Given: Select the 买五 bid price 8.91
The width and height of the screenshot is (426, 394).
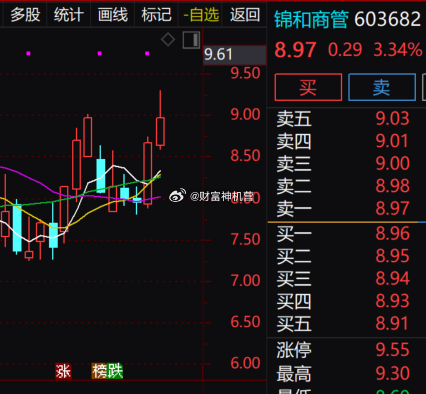Looking at the screenshot, I should pyautogui.click(x=392, y=323).
